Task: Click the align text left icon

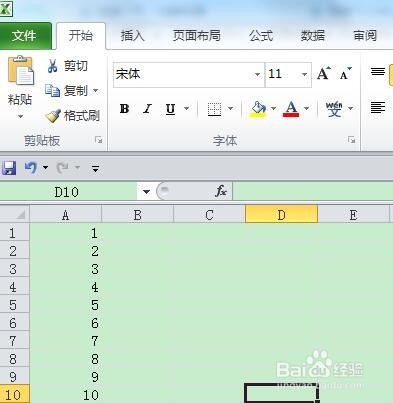Action: (x=378, y=108)
